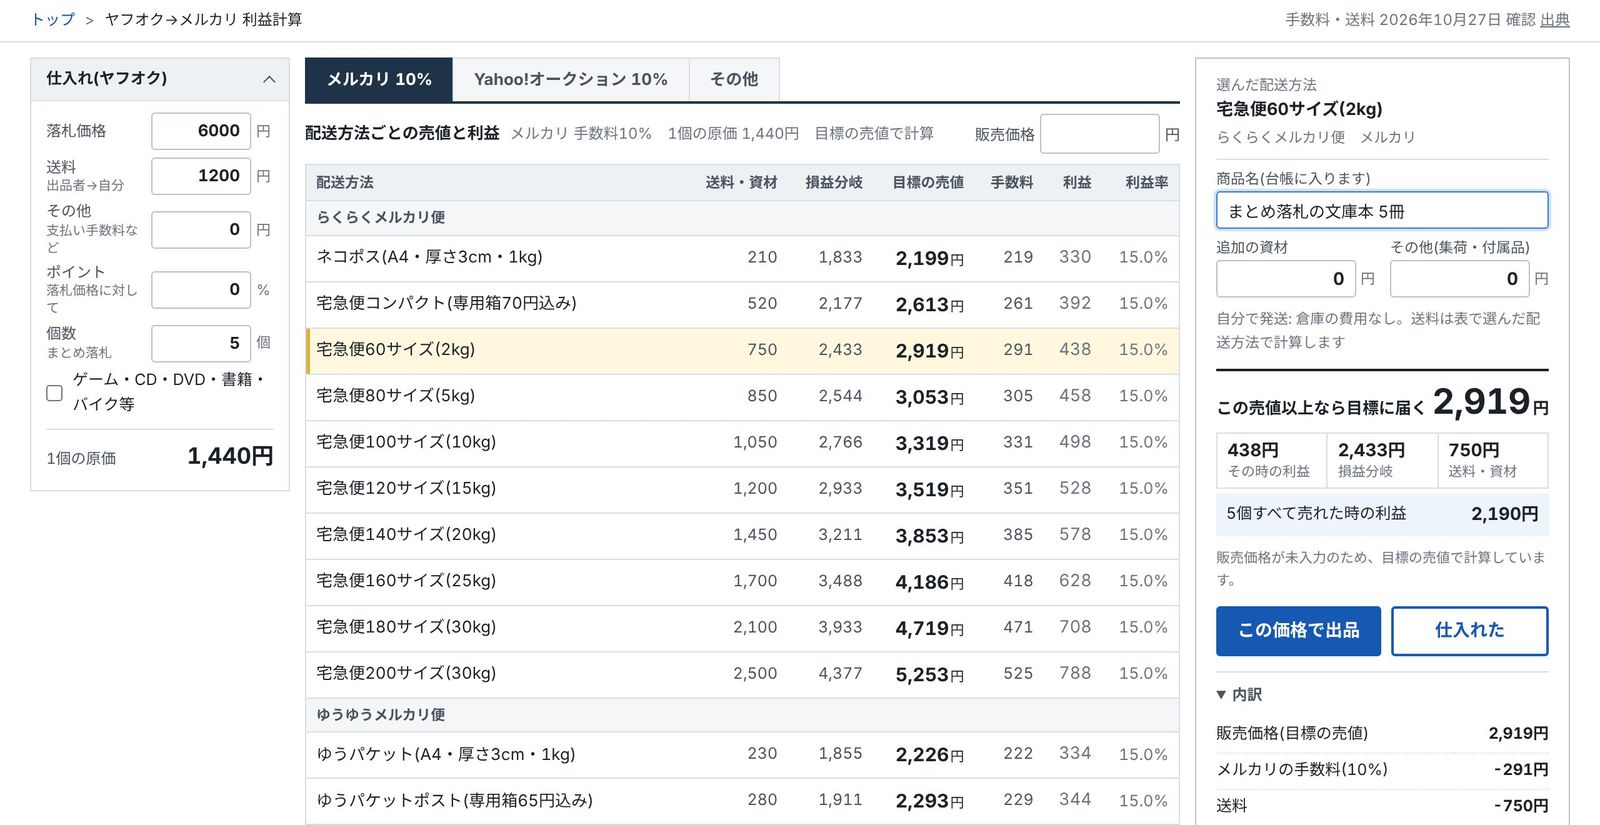Click the らくらくメルカリ便 group heading
Viewport: 1600px width, 825px height.
(381, 217)
